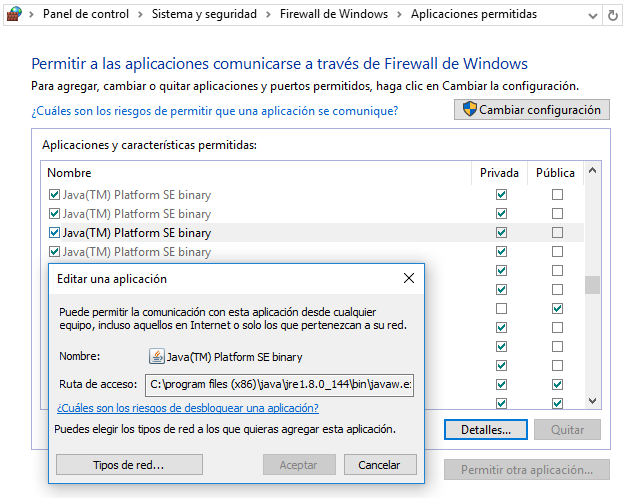Close the Editar una aplicación dialog
633x498 pixels.
[409, 278]
